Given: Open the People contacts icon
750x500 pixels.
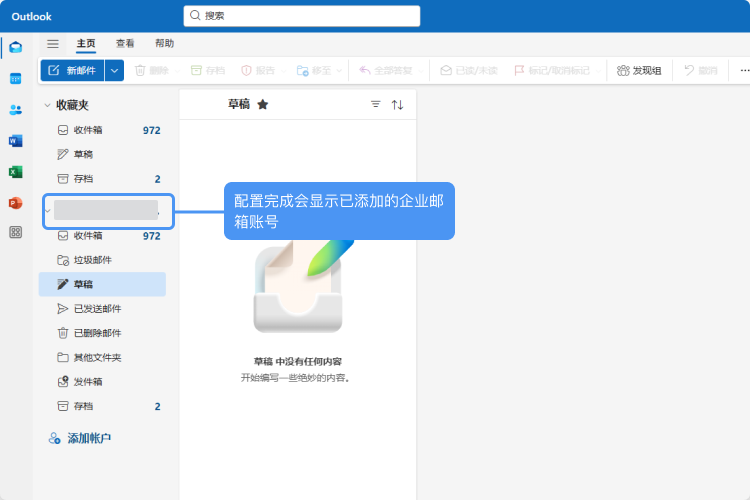Looking at the screenshot, I should (15, 109).
